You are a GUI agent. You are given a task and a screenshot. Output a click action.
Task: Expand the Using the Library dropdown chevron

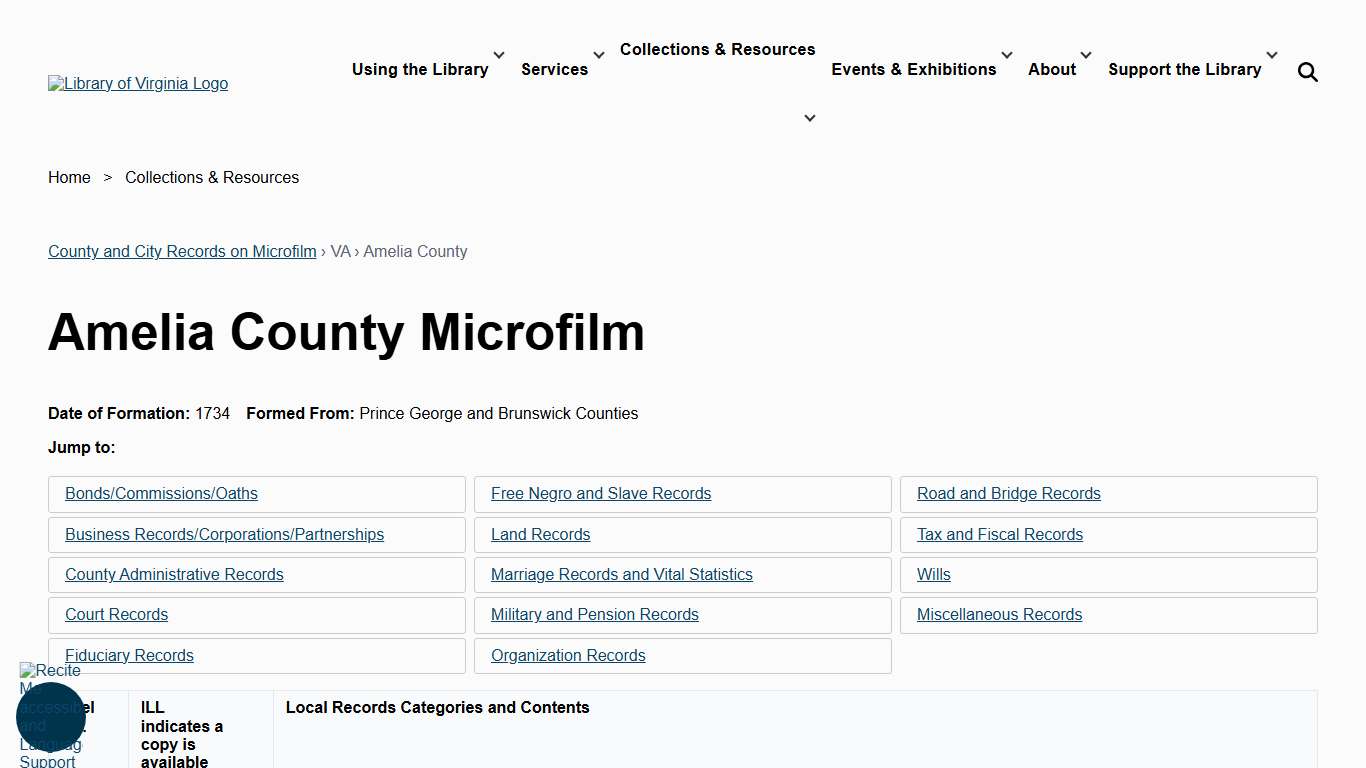[x=497, y=55]
